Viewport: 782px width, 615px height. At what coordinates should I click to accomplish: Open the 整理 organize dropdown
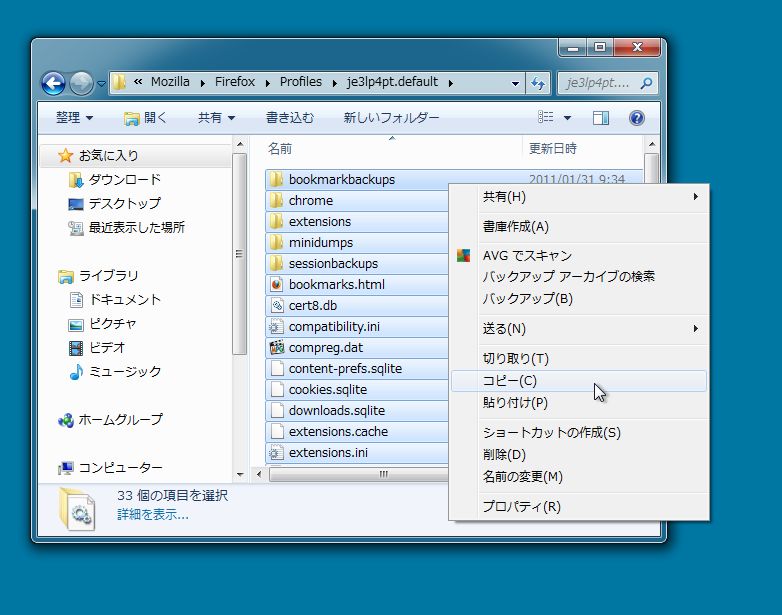pos(74,118)
